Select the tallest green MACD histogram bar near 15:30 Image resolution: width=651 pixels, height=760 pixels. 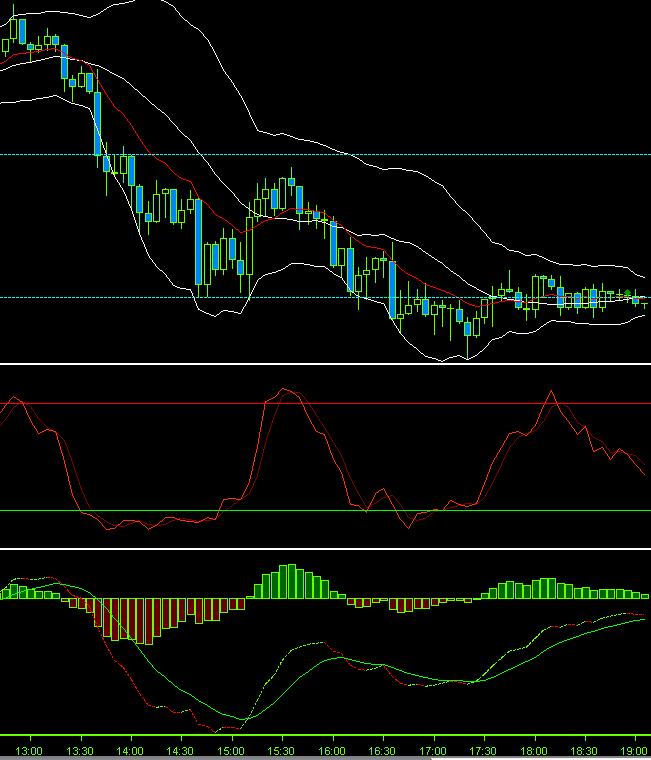291,581
